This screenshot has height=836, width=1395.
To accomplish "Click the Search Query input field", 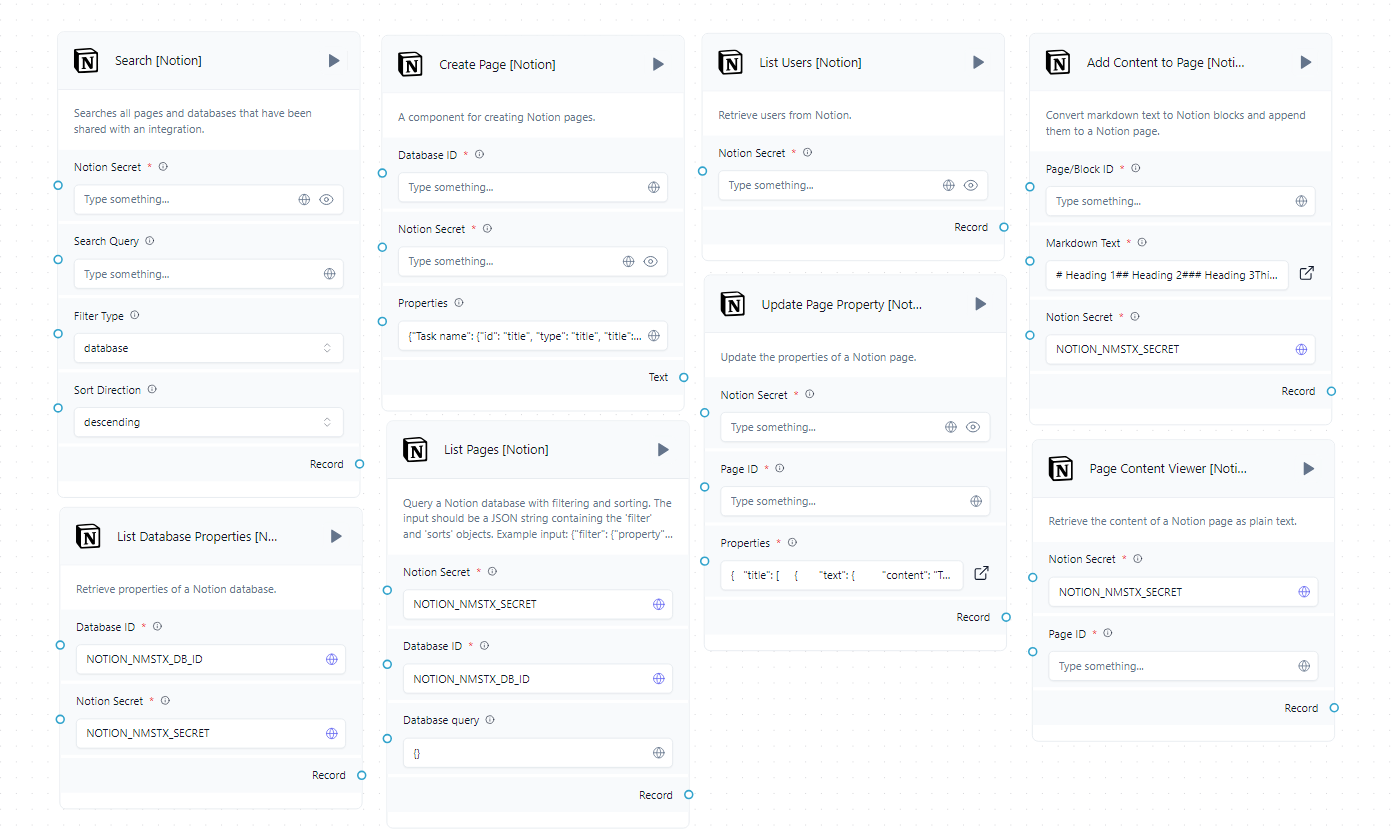I will tap(198, 274).
